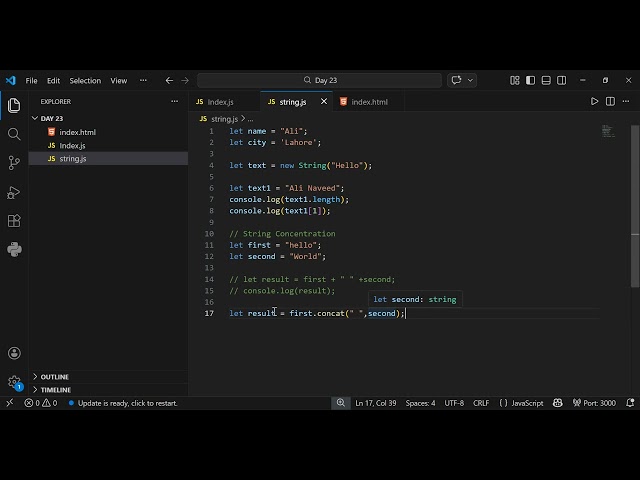Toggle the primary side bar
640x480 pixels.
530,80
